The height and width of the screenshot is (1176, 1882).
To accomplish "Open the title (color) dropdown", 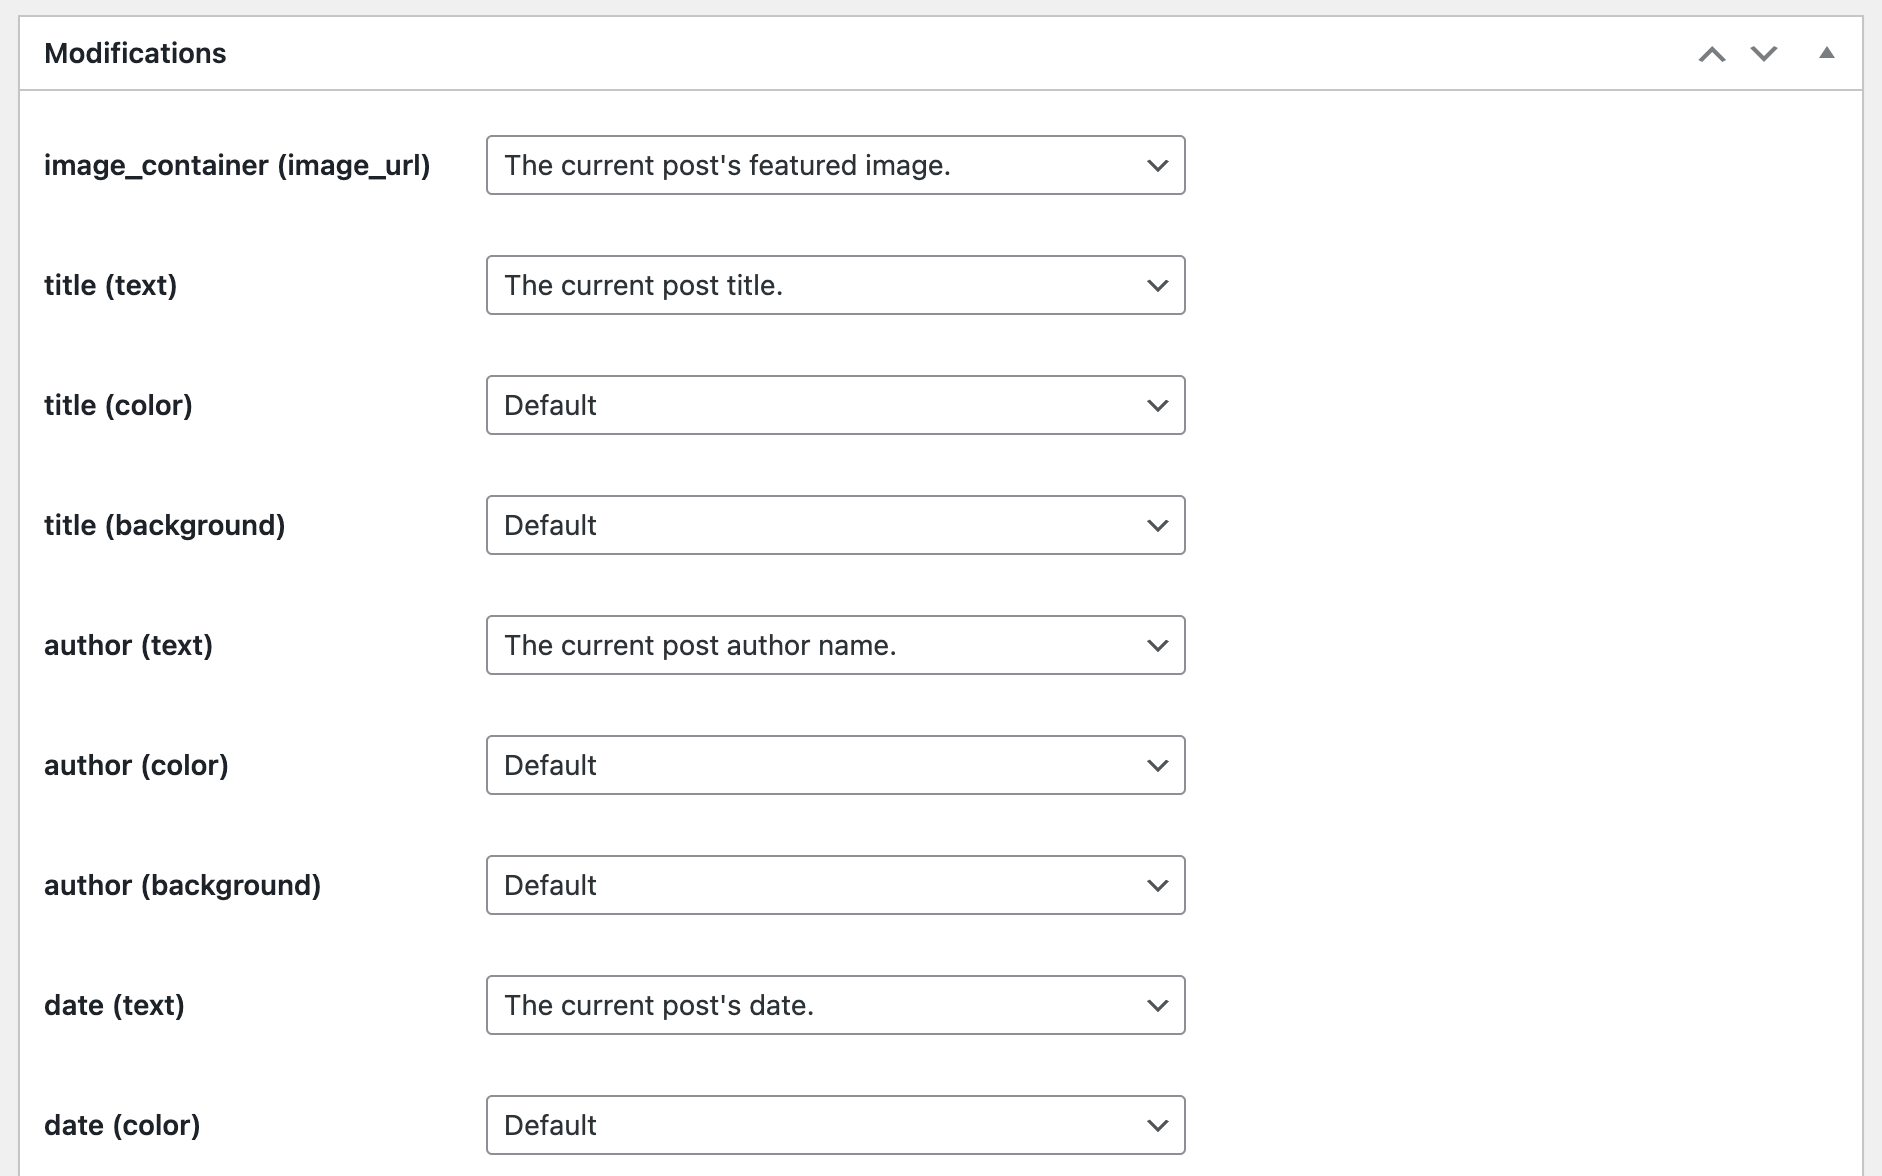I will click(835, 405).
